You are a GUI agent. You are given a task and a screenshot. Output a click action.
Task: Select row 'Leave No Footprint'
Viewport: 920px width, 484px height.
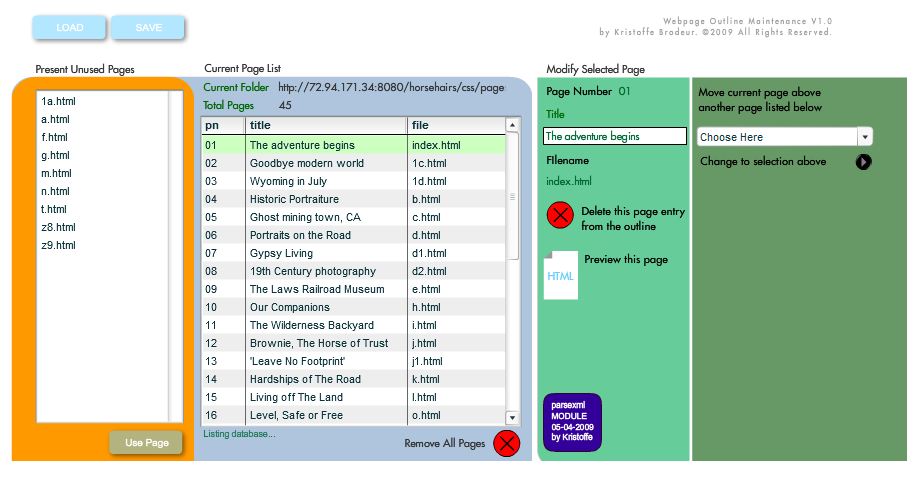353,361
